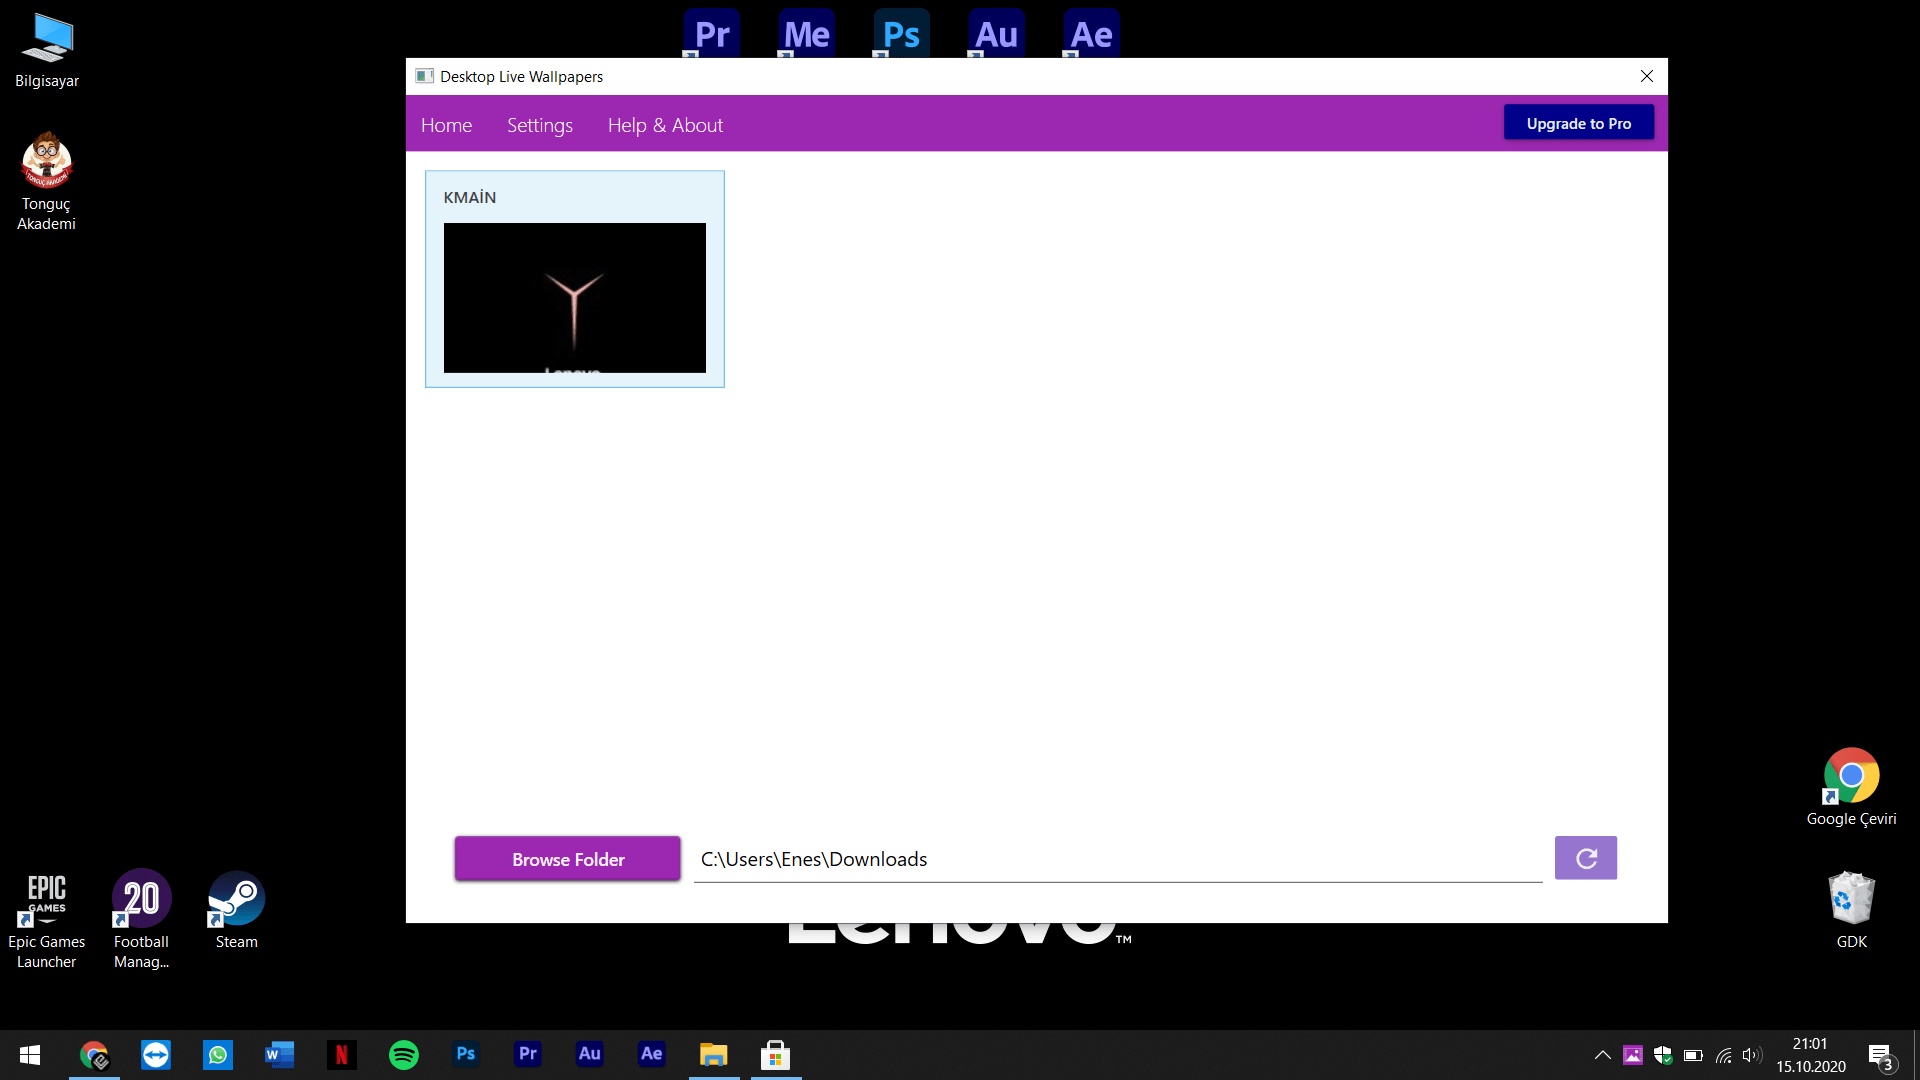Open Microsoft Store taskbar icon

pos(776,1054)
